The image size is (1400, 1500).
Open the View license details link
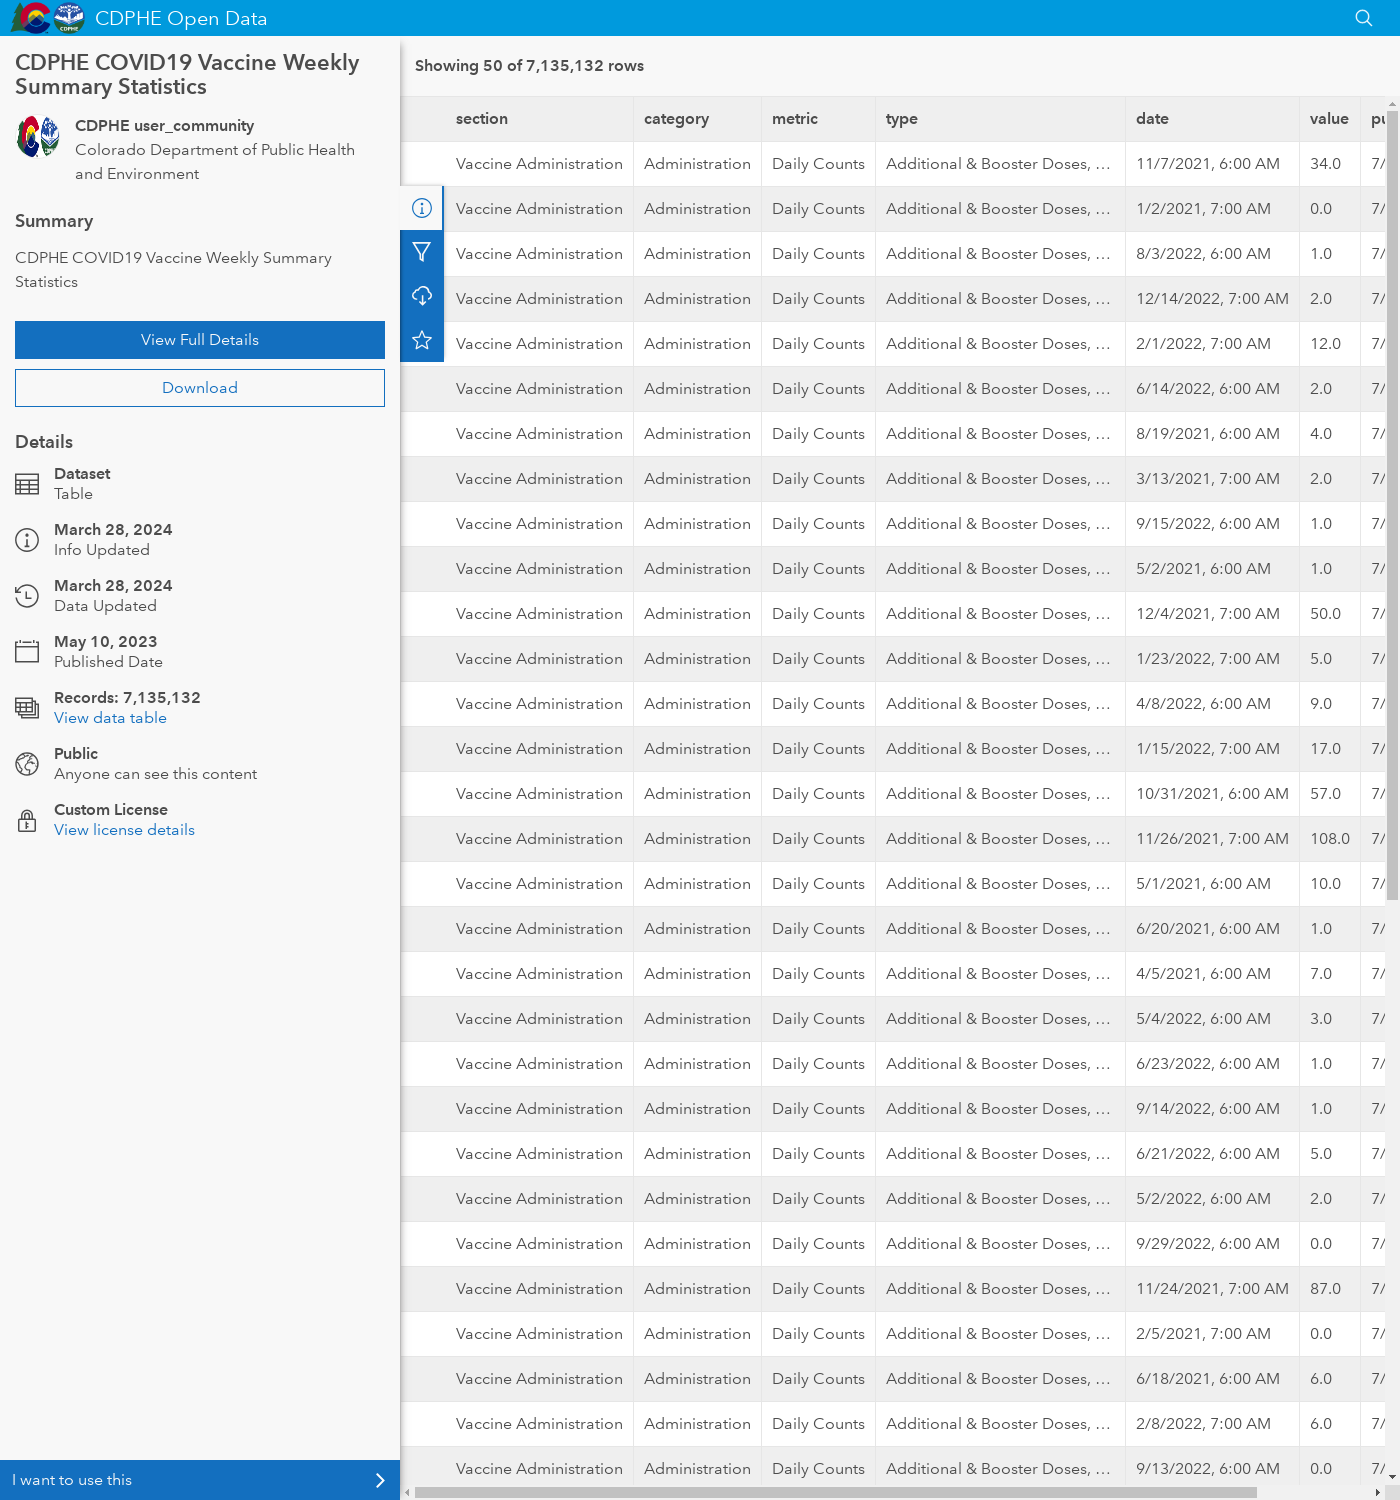(124, 830)
